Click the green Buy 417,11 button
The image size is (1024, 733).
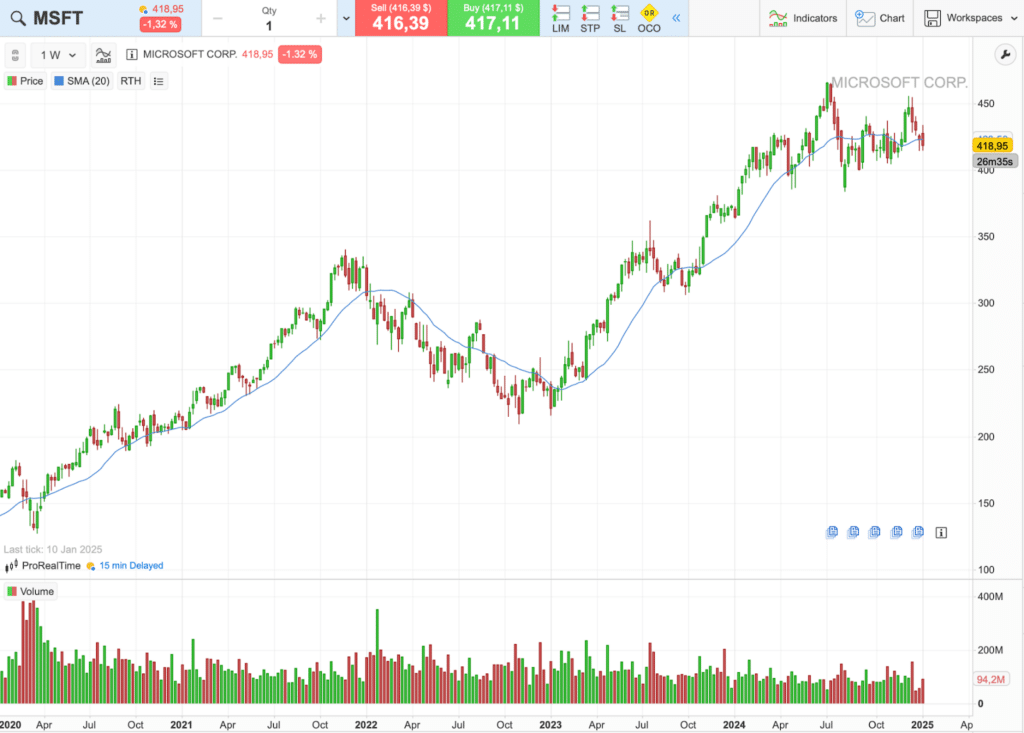(x=494, y=18)
